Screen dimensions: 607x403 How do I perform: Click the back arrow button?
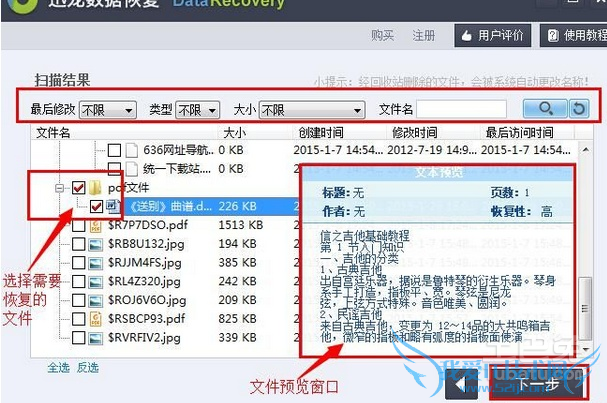[461, 384]
